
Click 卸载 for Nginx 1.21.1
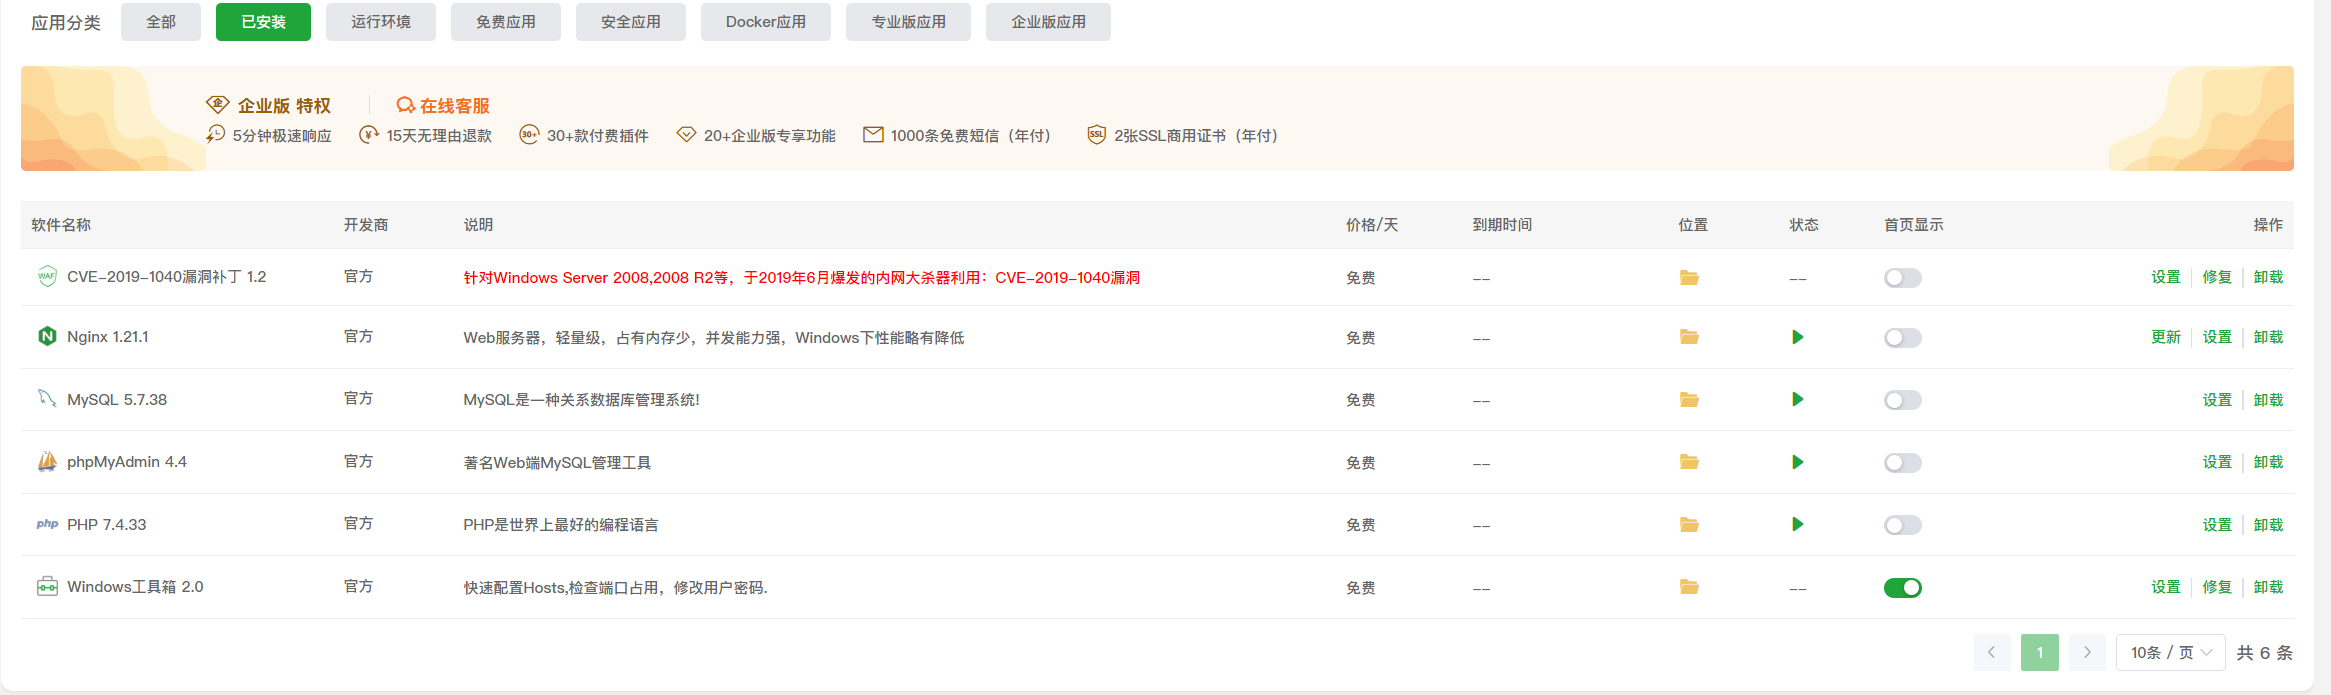coord(2268,337)
